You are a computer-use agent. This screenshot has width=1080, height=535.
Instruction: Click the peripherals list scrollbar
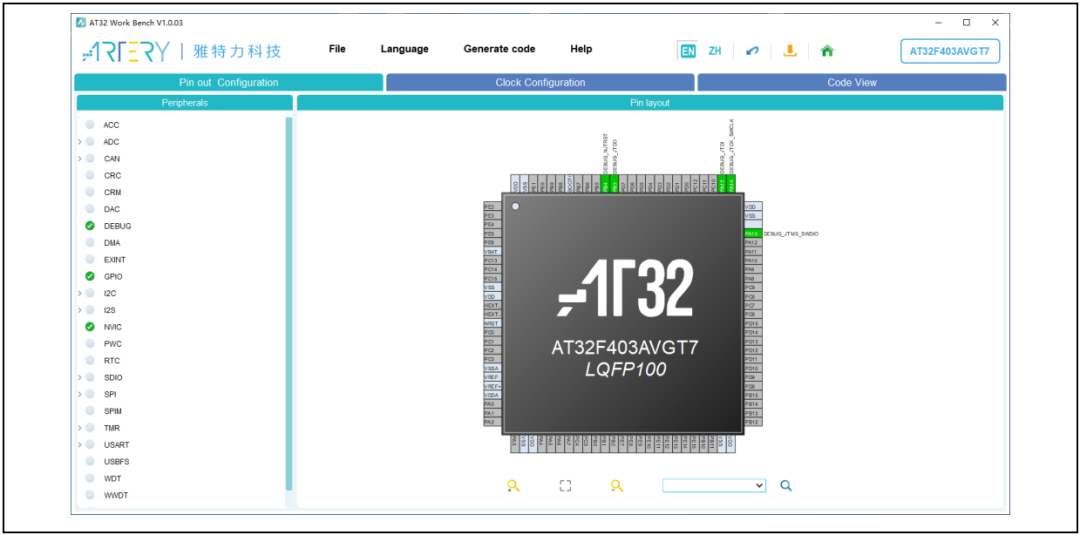click(x=289, y=303)
